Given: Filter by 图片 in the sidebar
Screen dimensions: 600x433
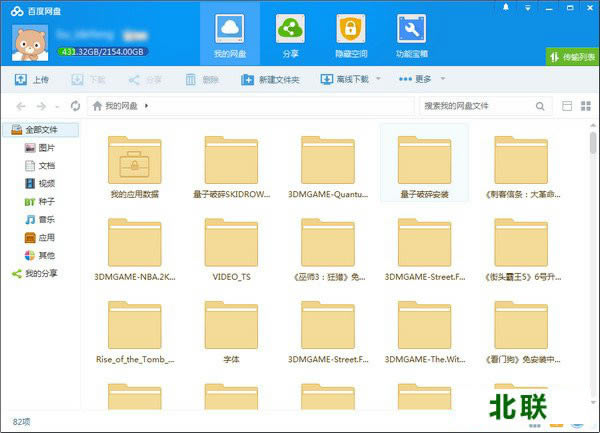Looking at the screenshot, I should (x=40, y=148).
